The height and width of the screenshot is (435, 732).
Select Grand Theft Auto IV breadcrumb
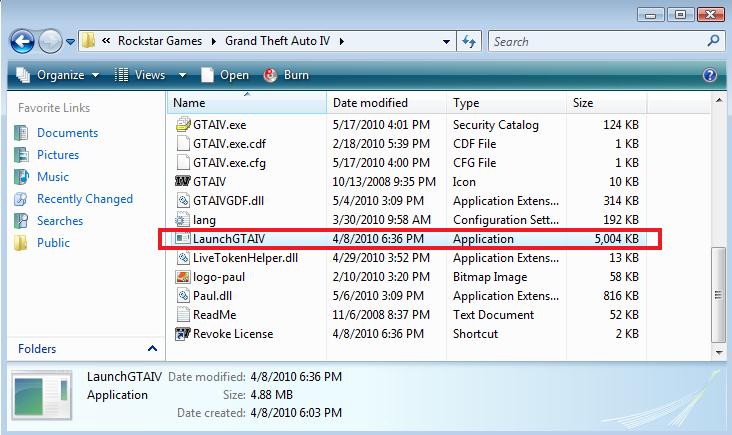tap(277, 41)
